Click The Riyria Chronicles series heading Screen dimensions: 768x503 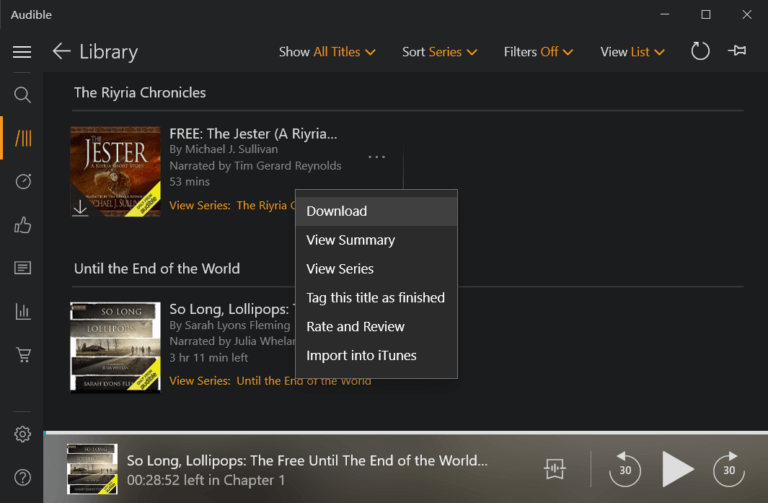pyautogui.click(x=140, y=93)
